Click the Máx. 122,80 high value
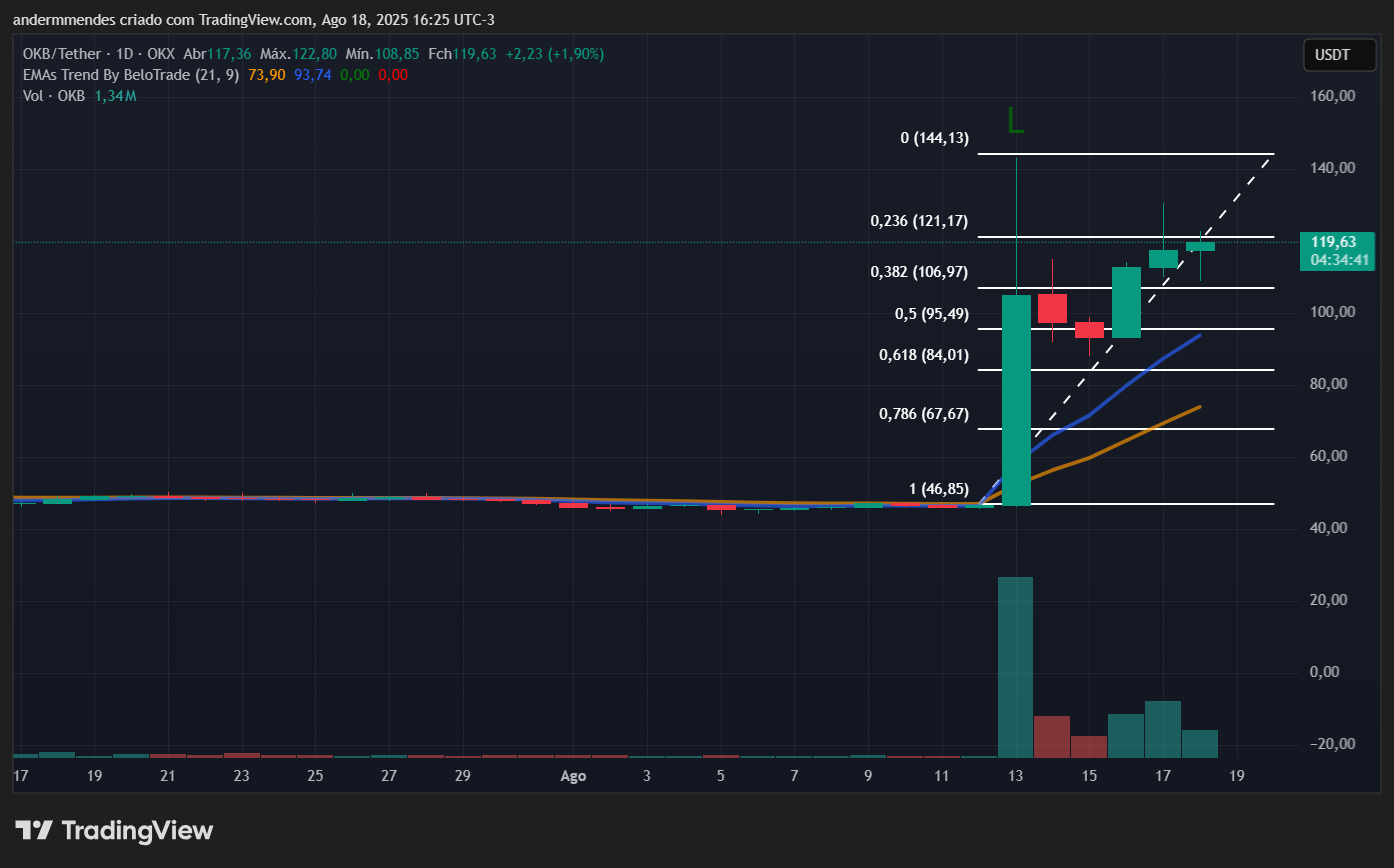Image resolution: width=1394 pixels, height=868 pixels. [x=300, y=54]
